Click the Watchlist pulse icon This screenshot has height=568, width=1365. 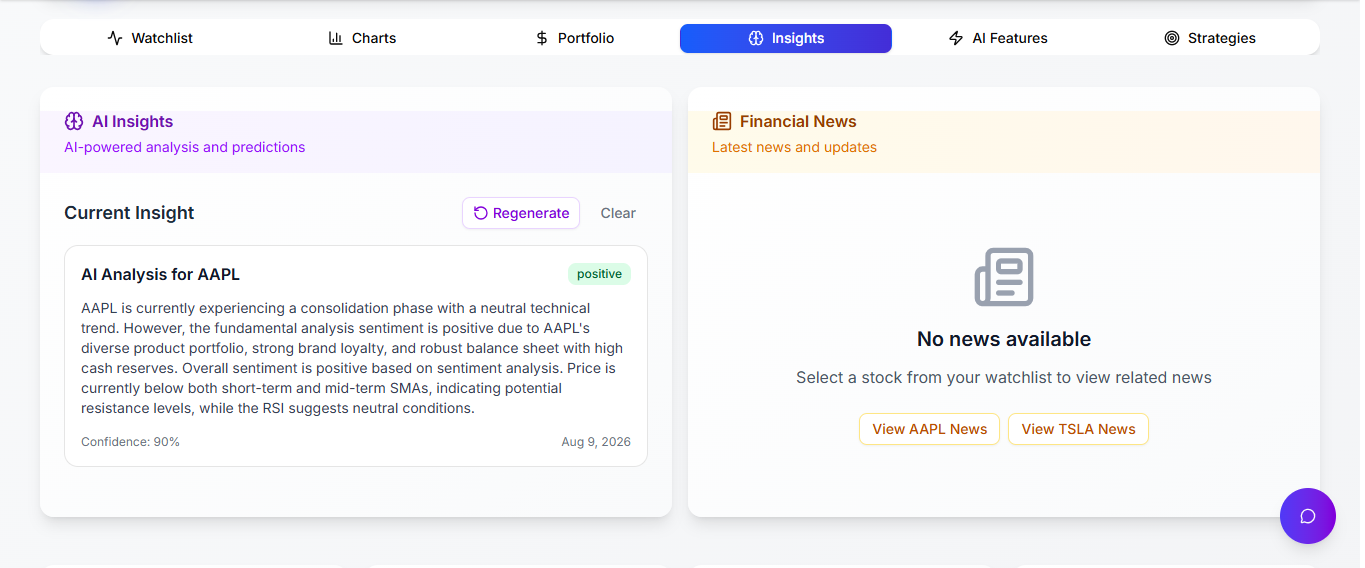[115, 38]
